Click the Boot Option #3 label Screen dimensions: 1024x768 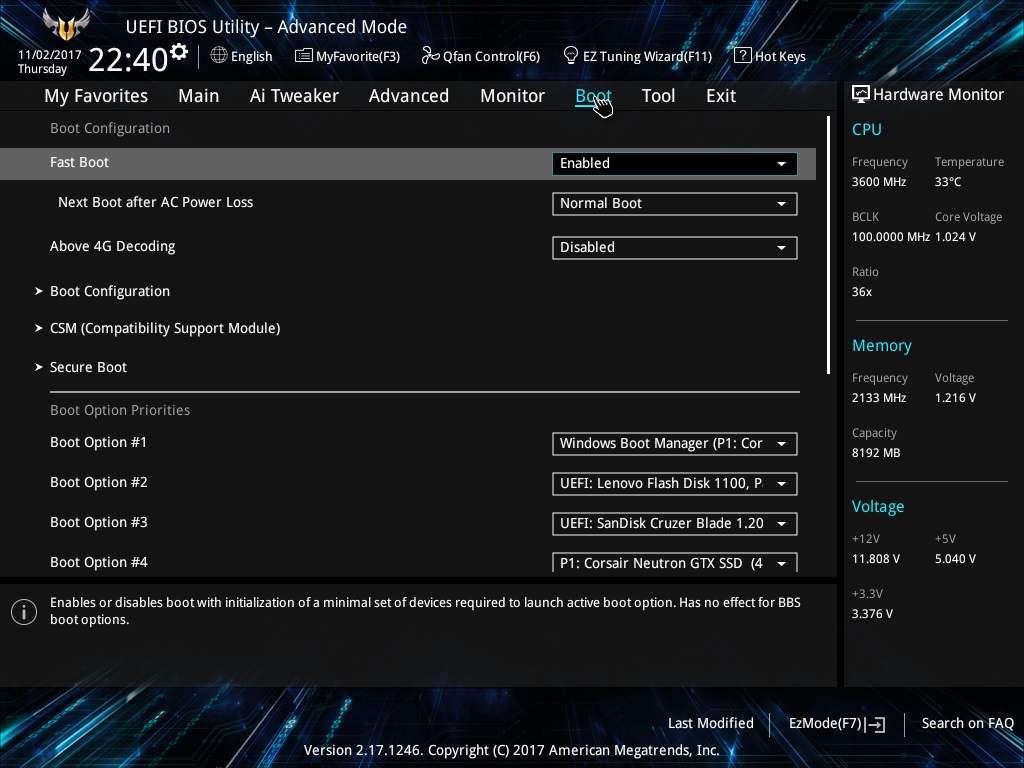[99, 522]
